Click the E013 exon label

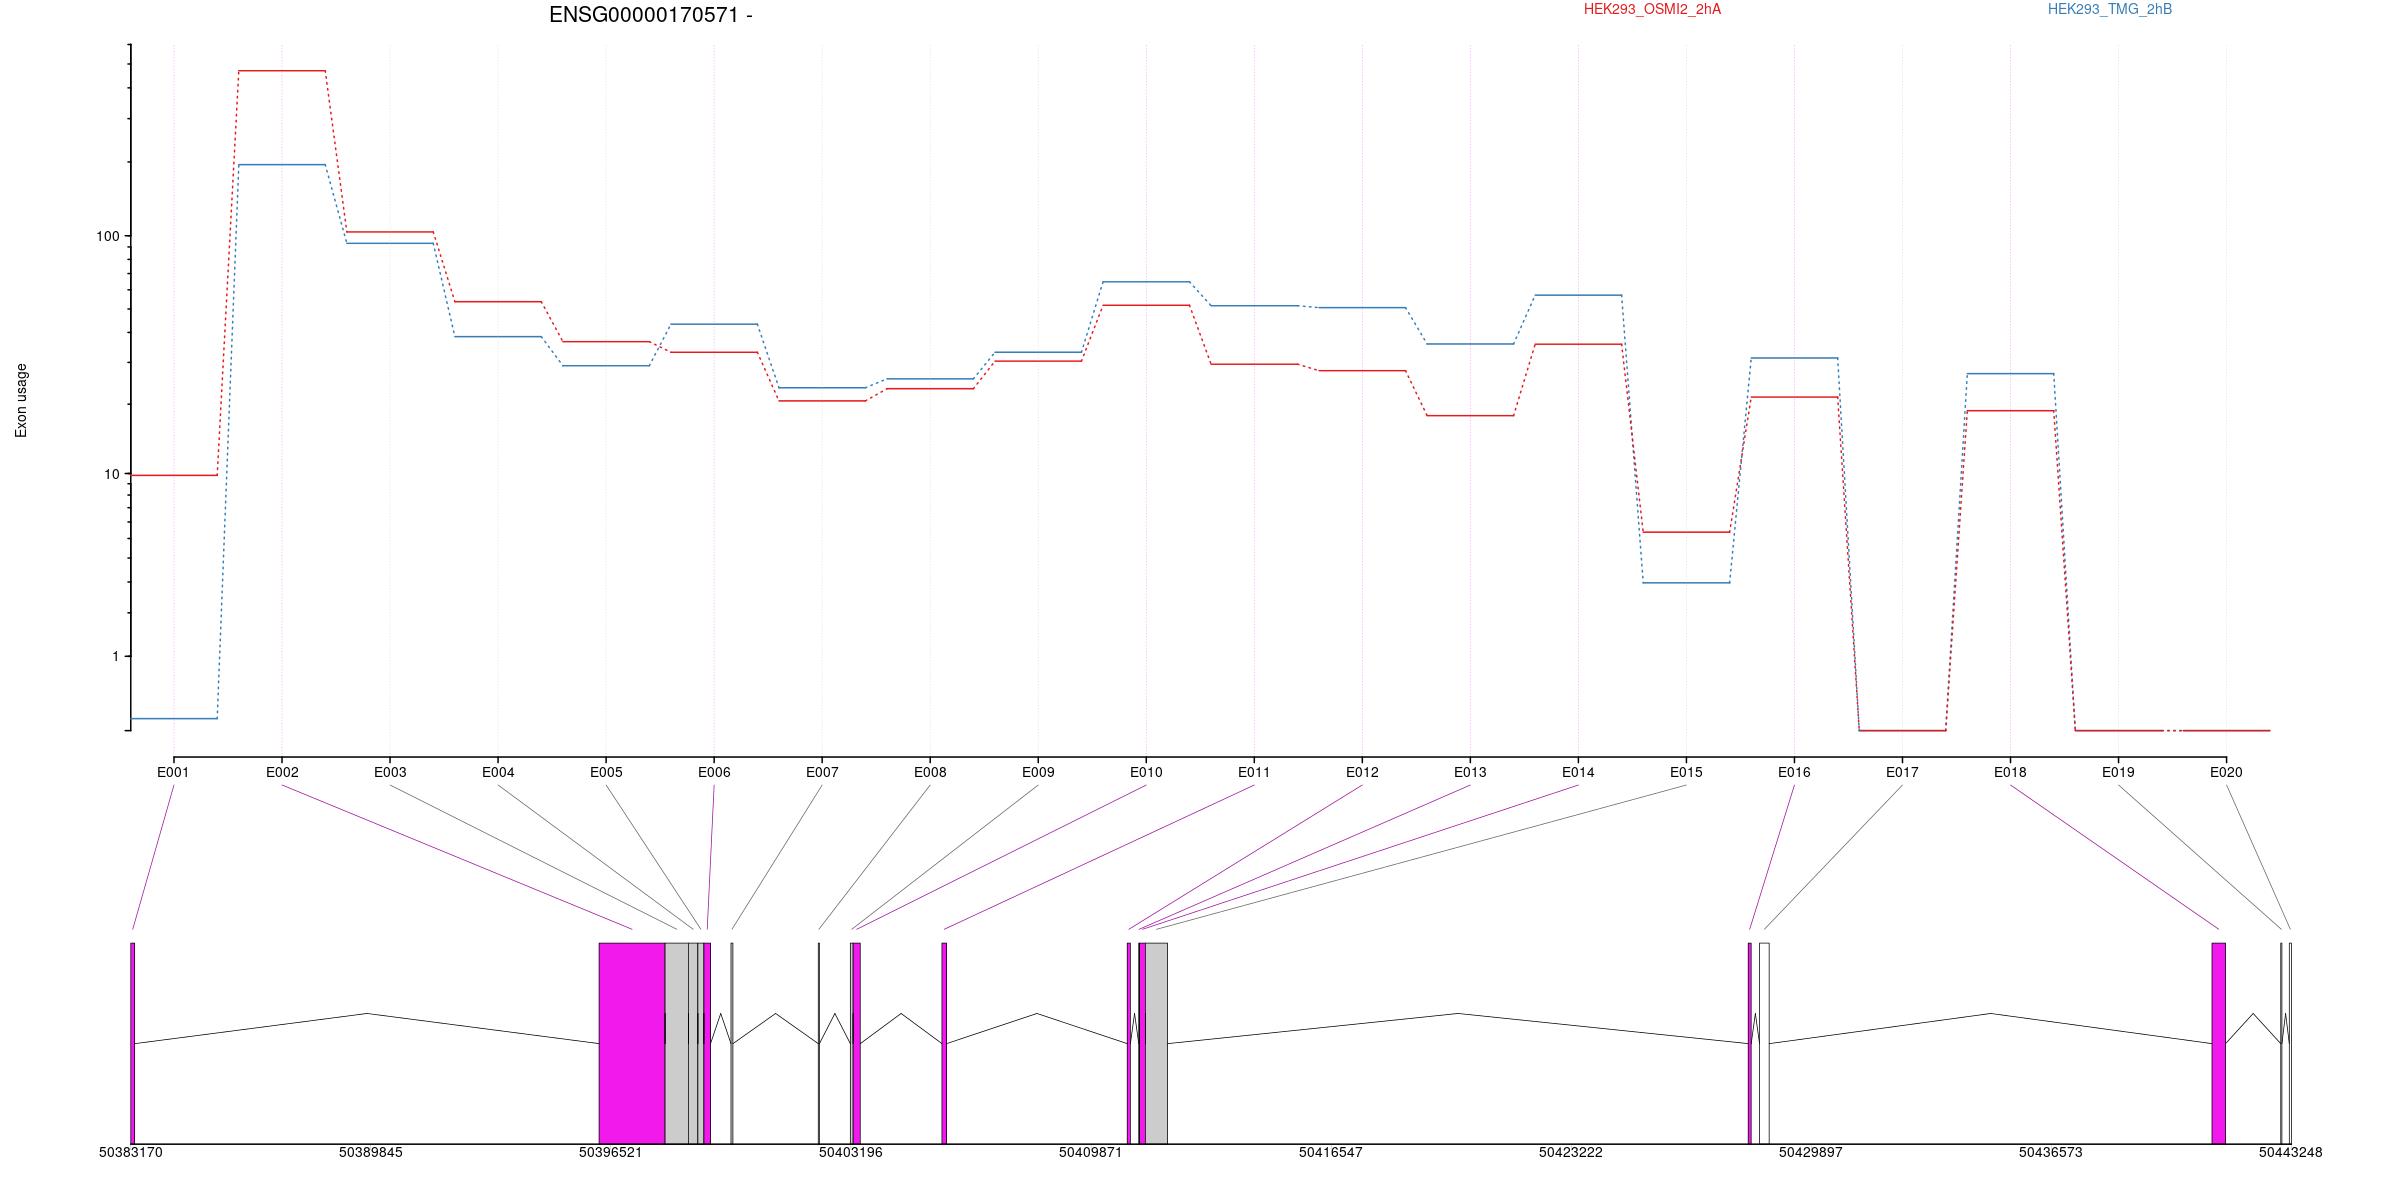tap(1470, 772)
